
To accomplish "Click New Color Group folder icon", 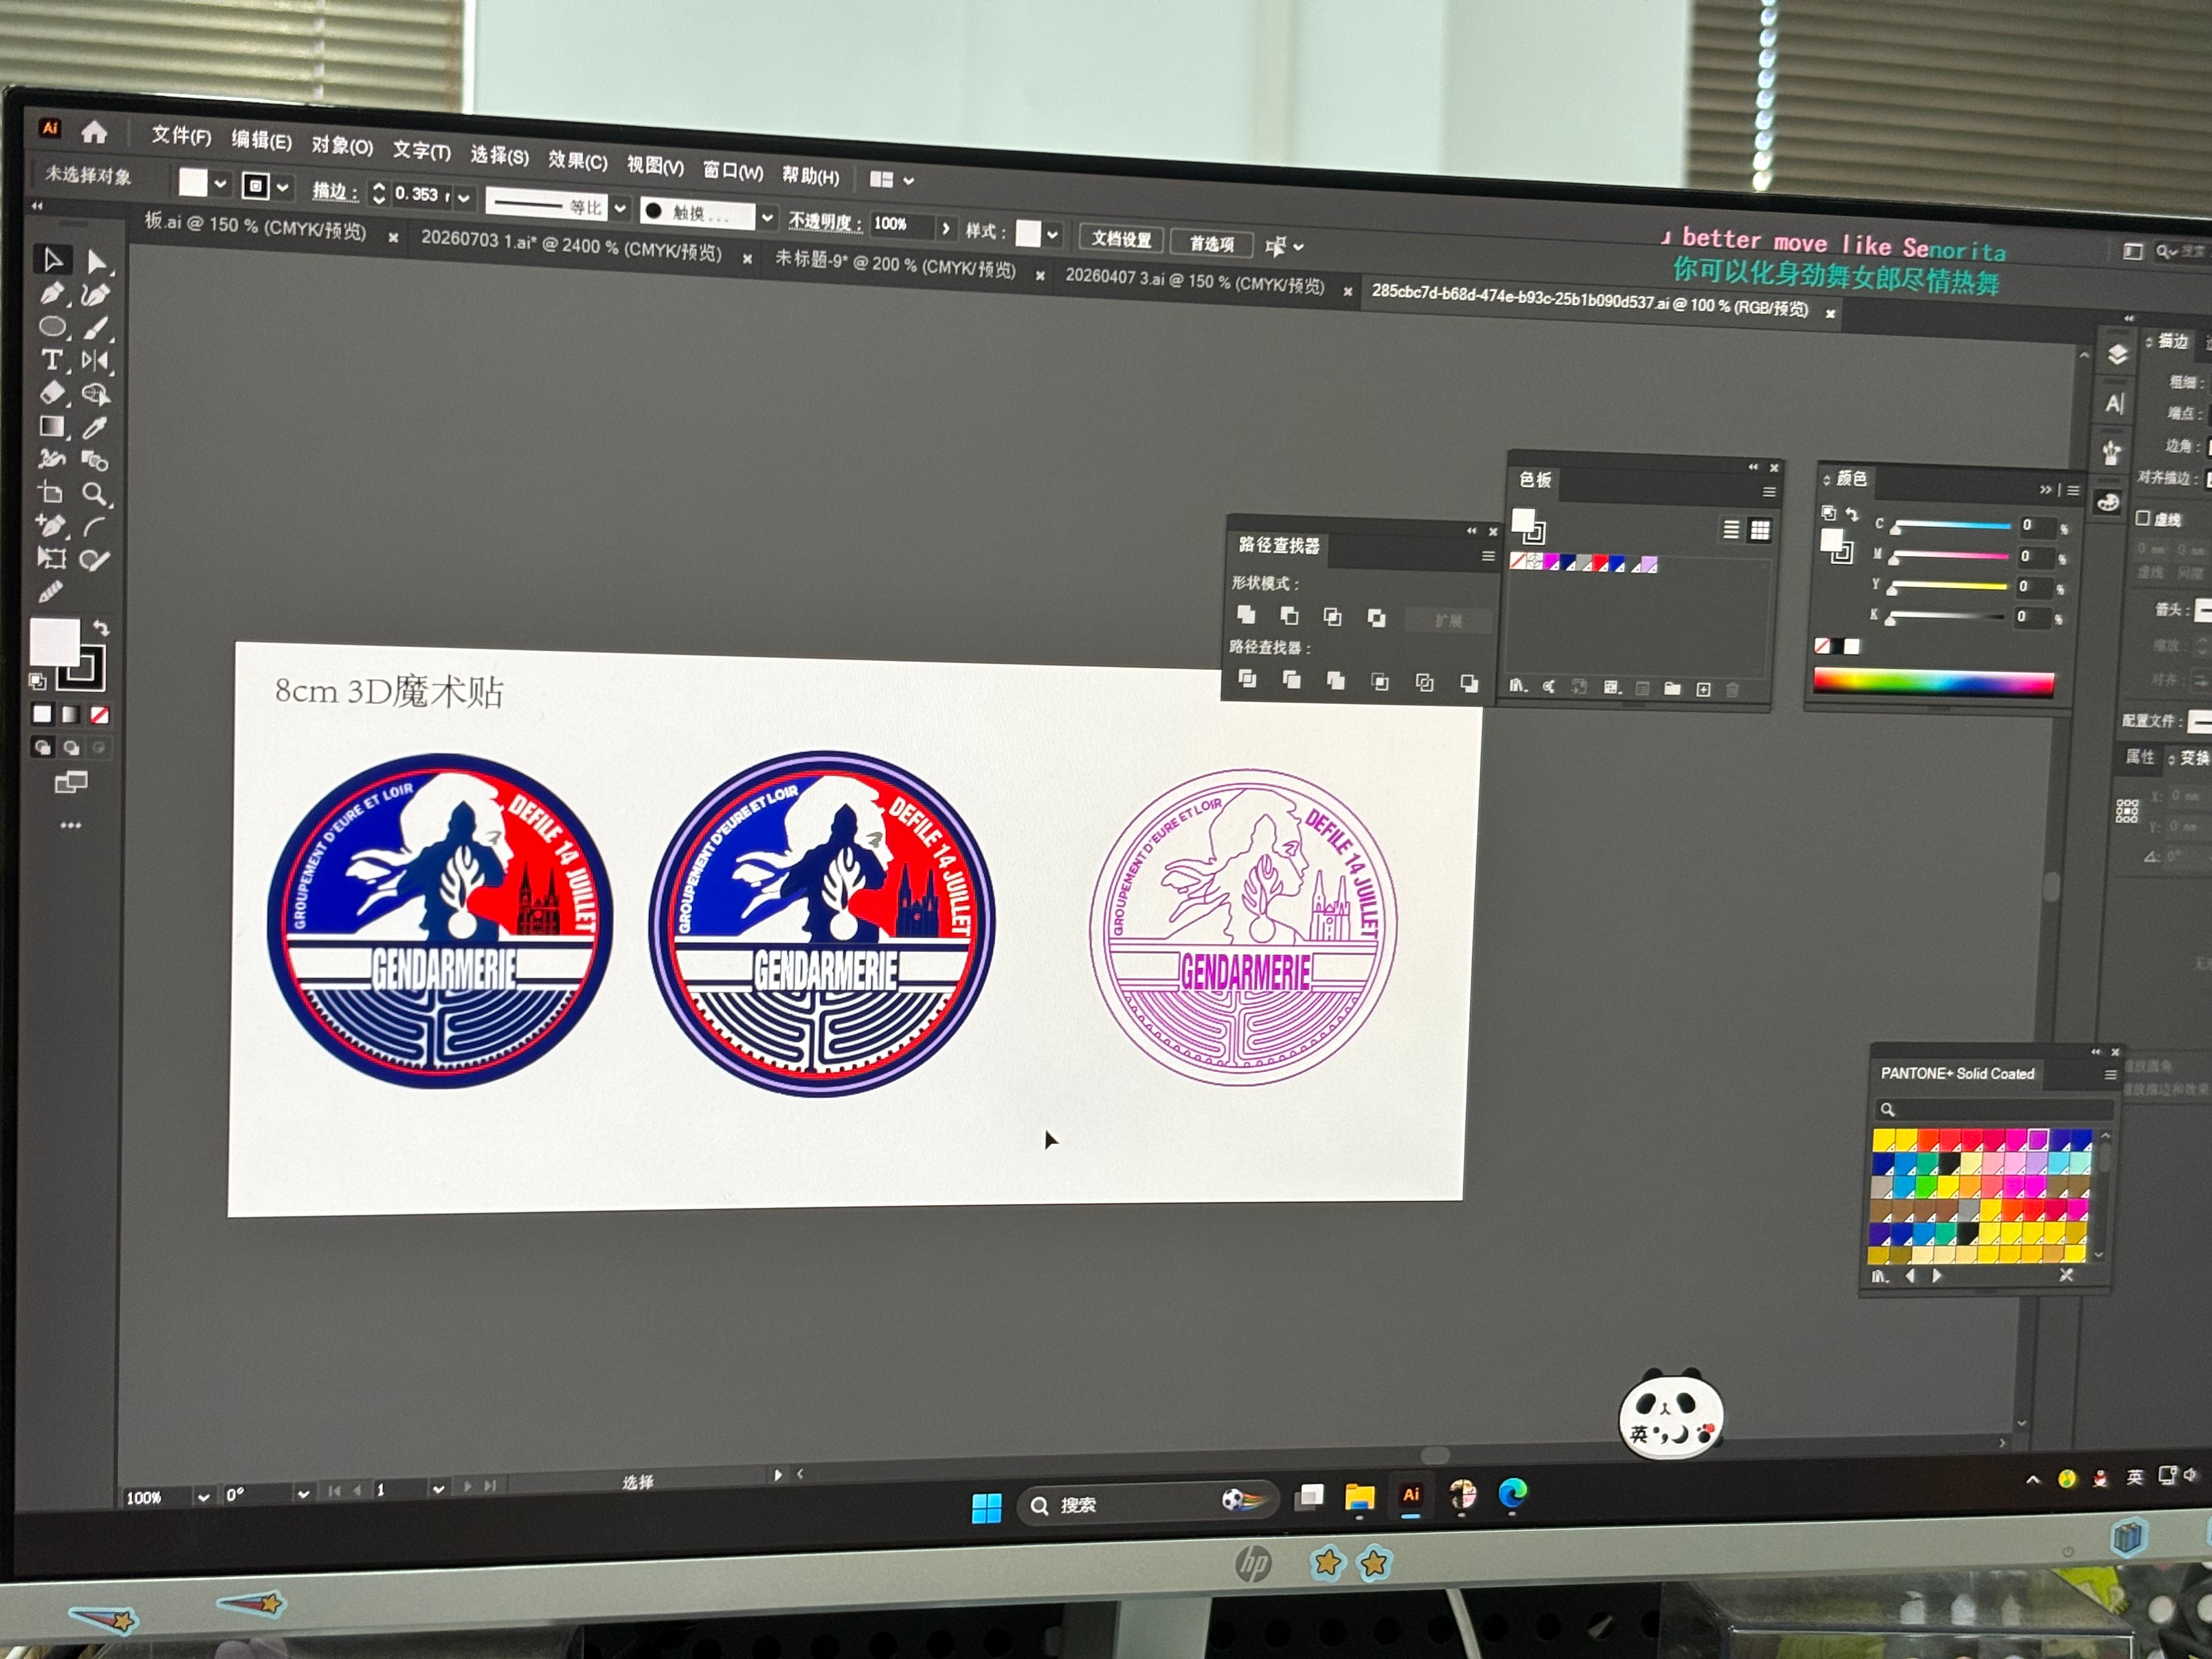I will [x=1672, y=688].
